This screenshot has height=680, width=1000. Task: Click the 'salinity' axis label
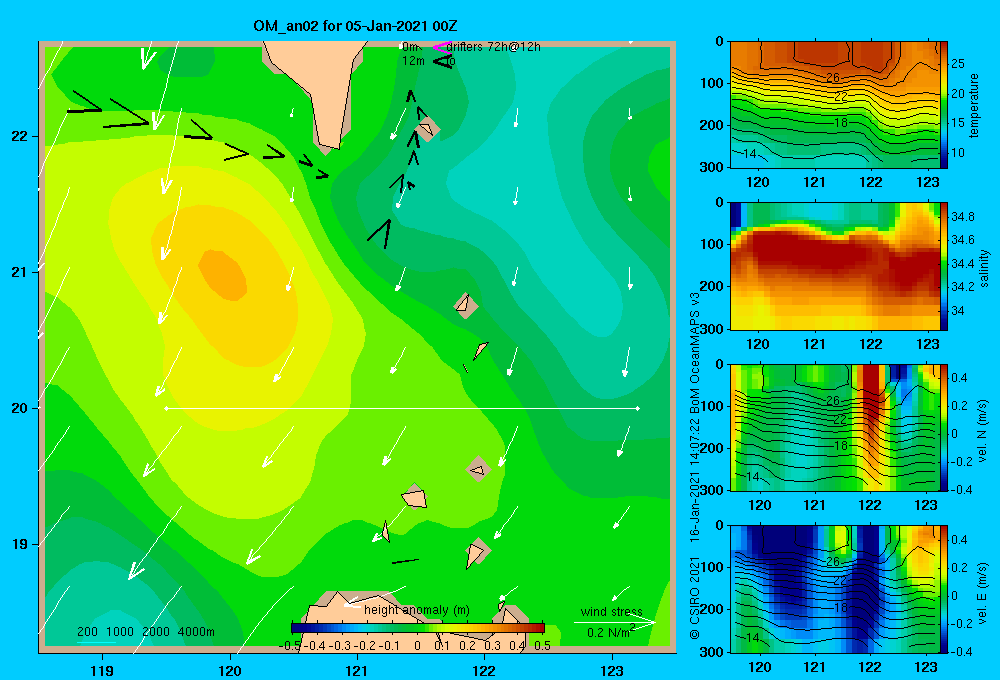[984, 267]
